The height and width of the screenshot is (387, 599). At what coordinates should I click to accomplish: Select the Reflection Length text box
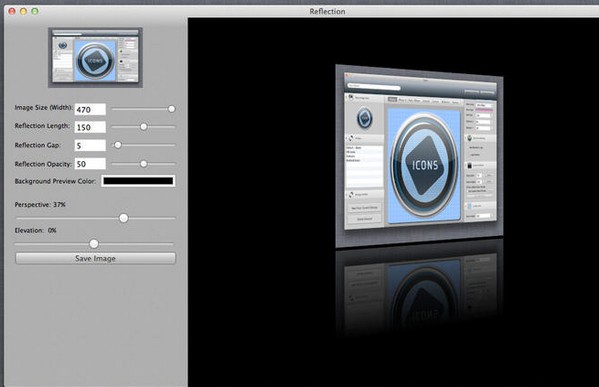(x=90, y=127)
